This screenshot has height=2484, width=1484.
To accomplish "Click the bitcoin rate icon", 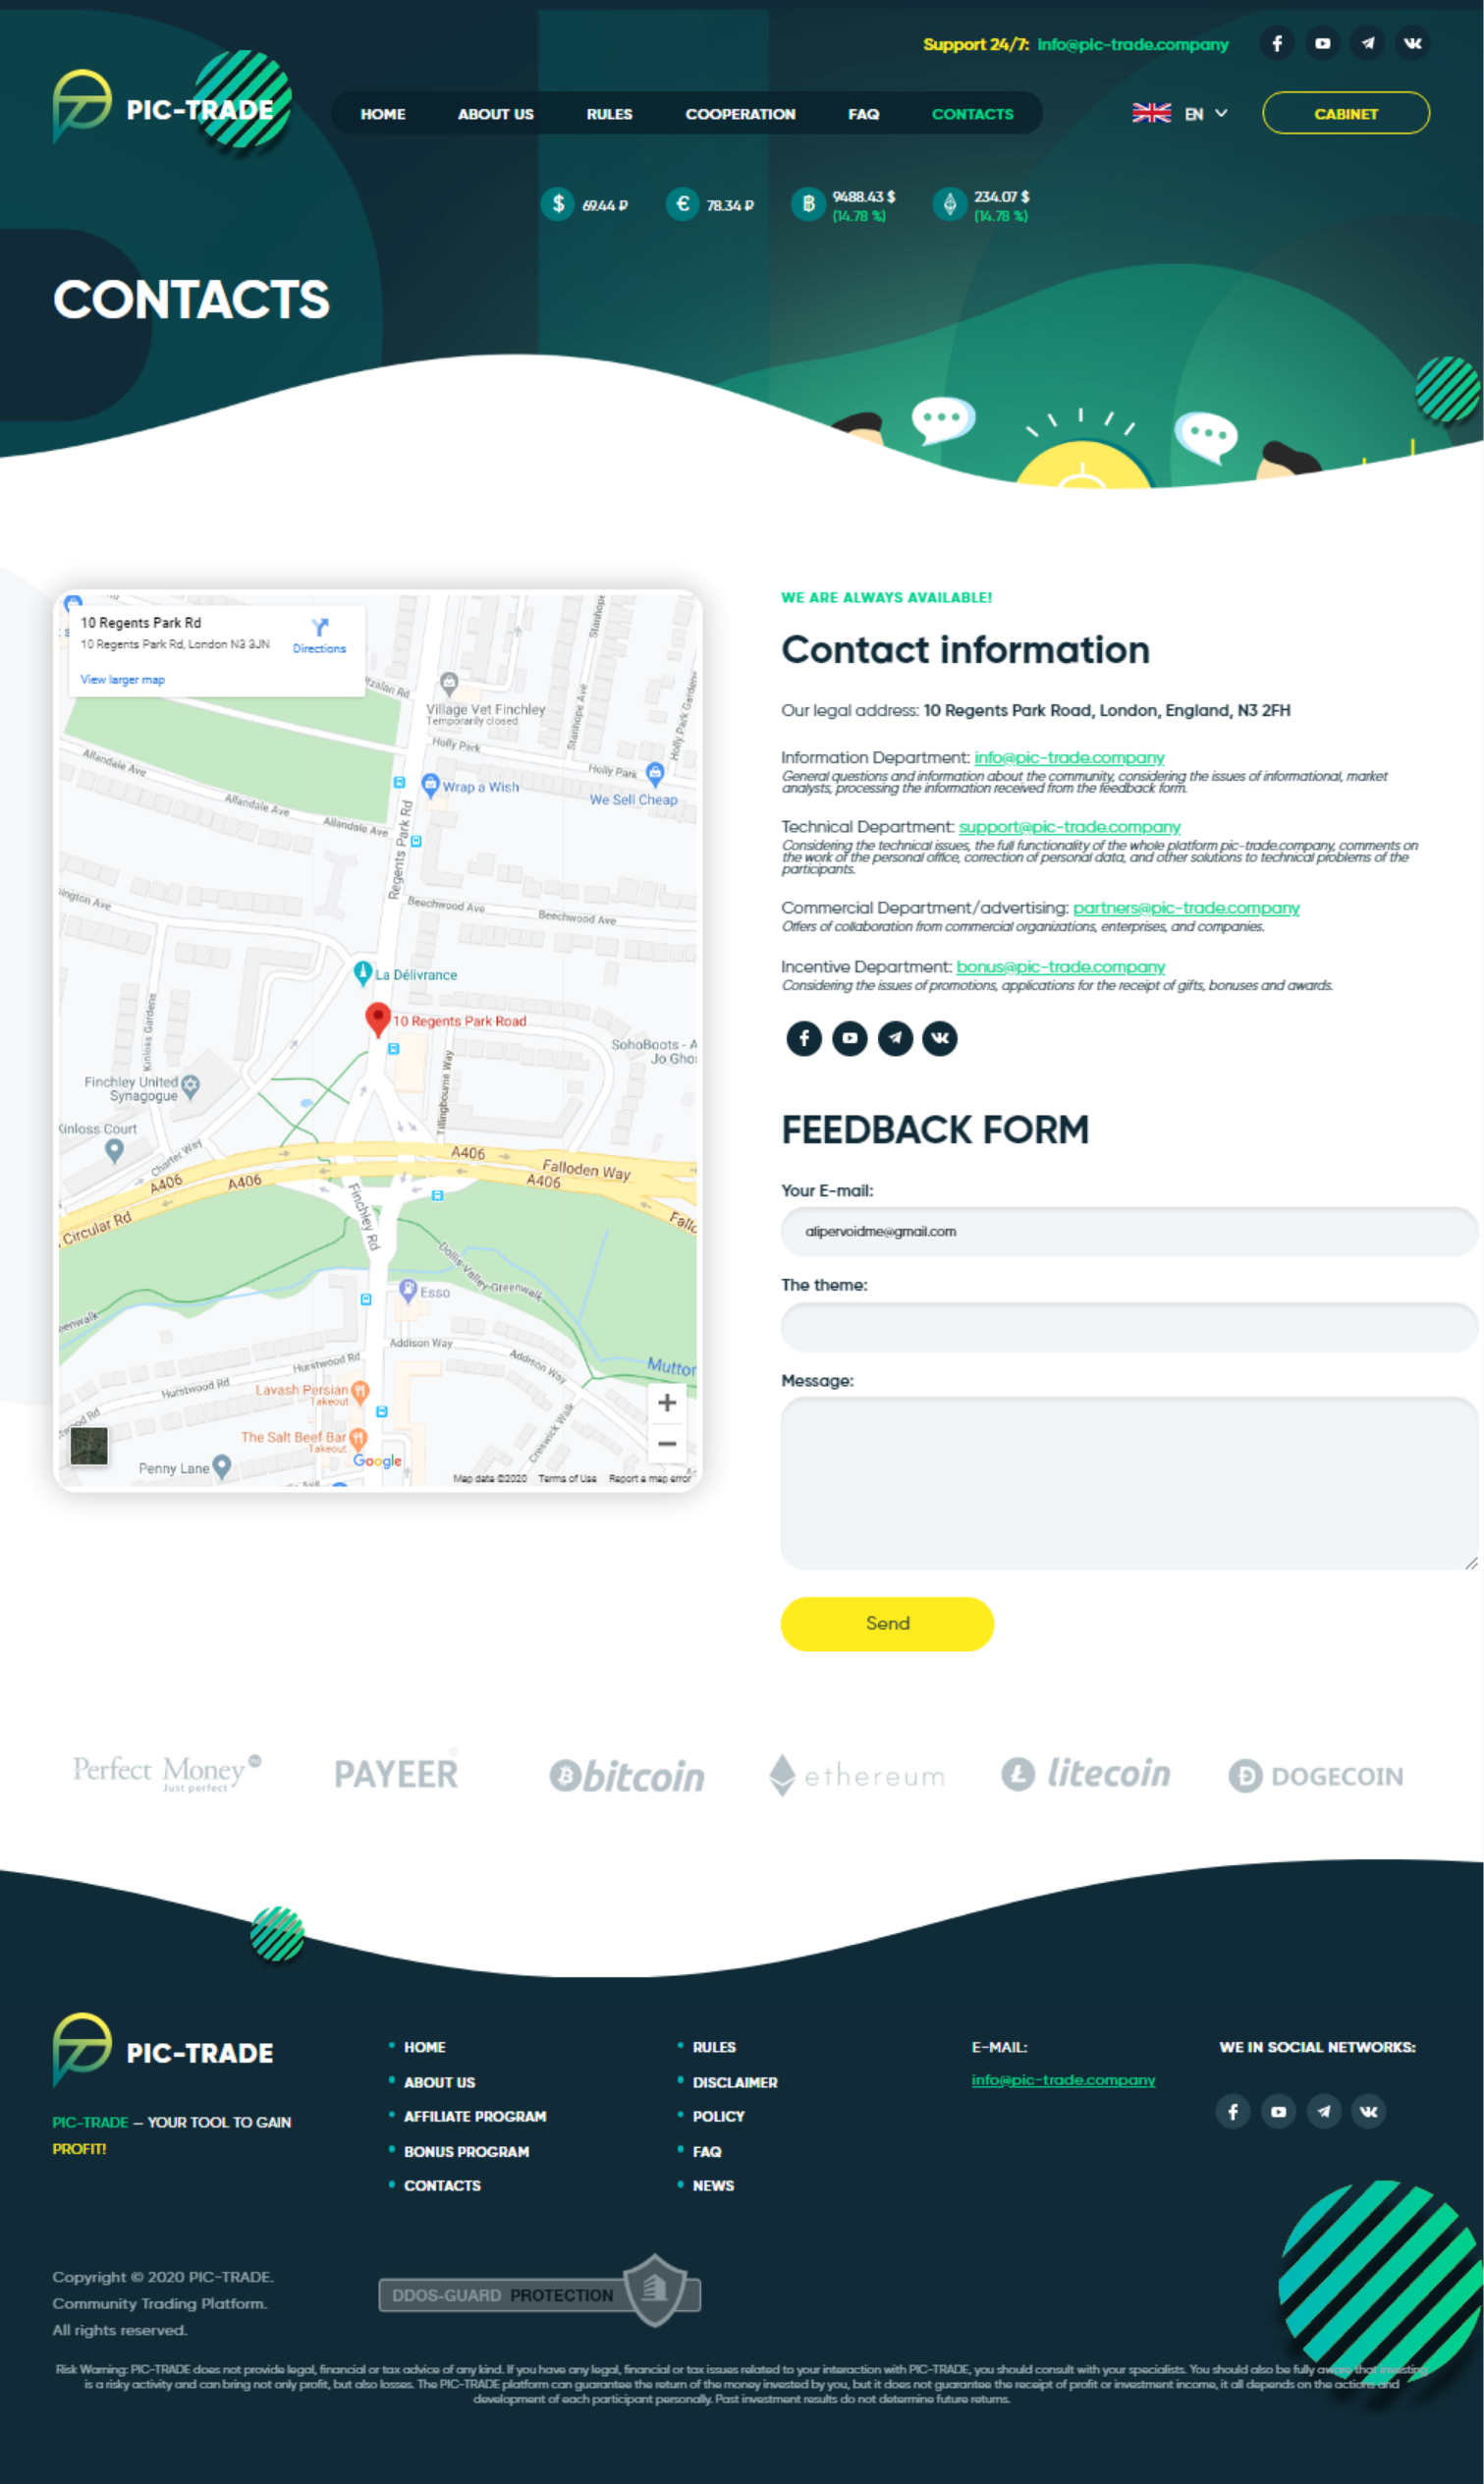I will pyautogui.click(x=808, y=204).
